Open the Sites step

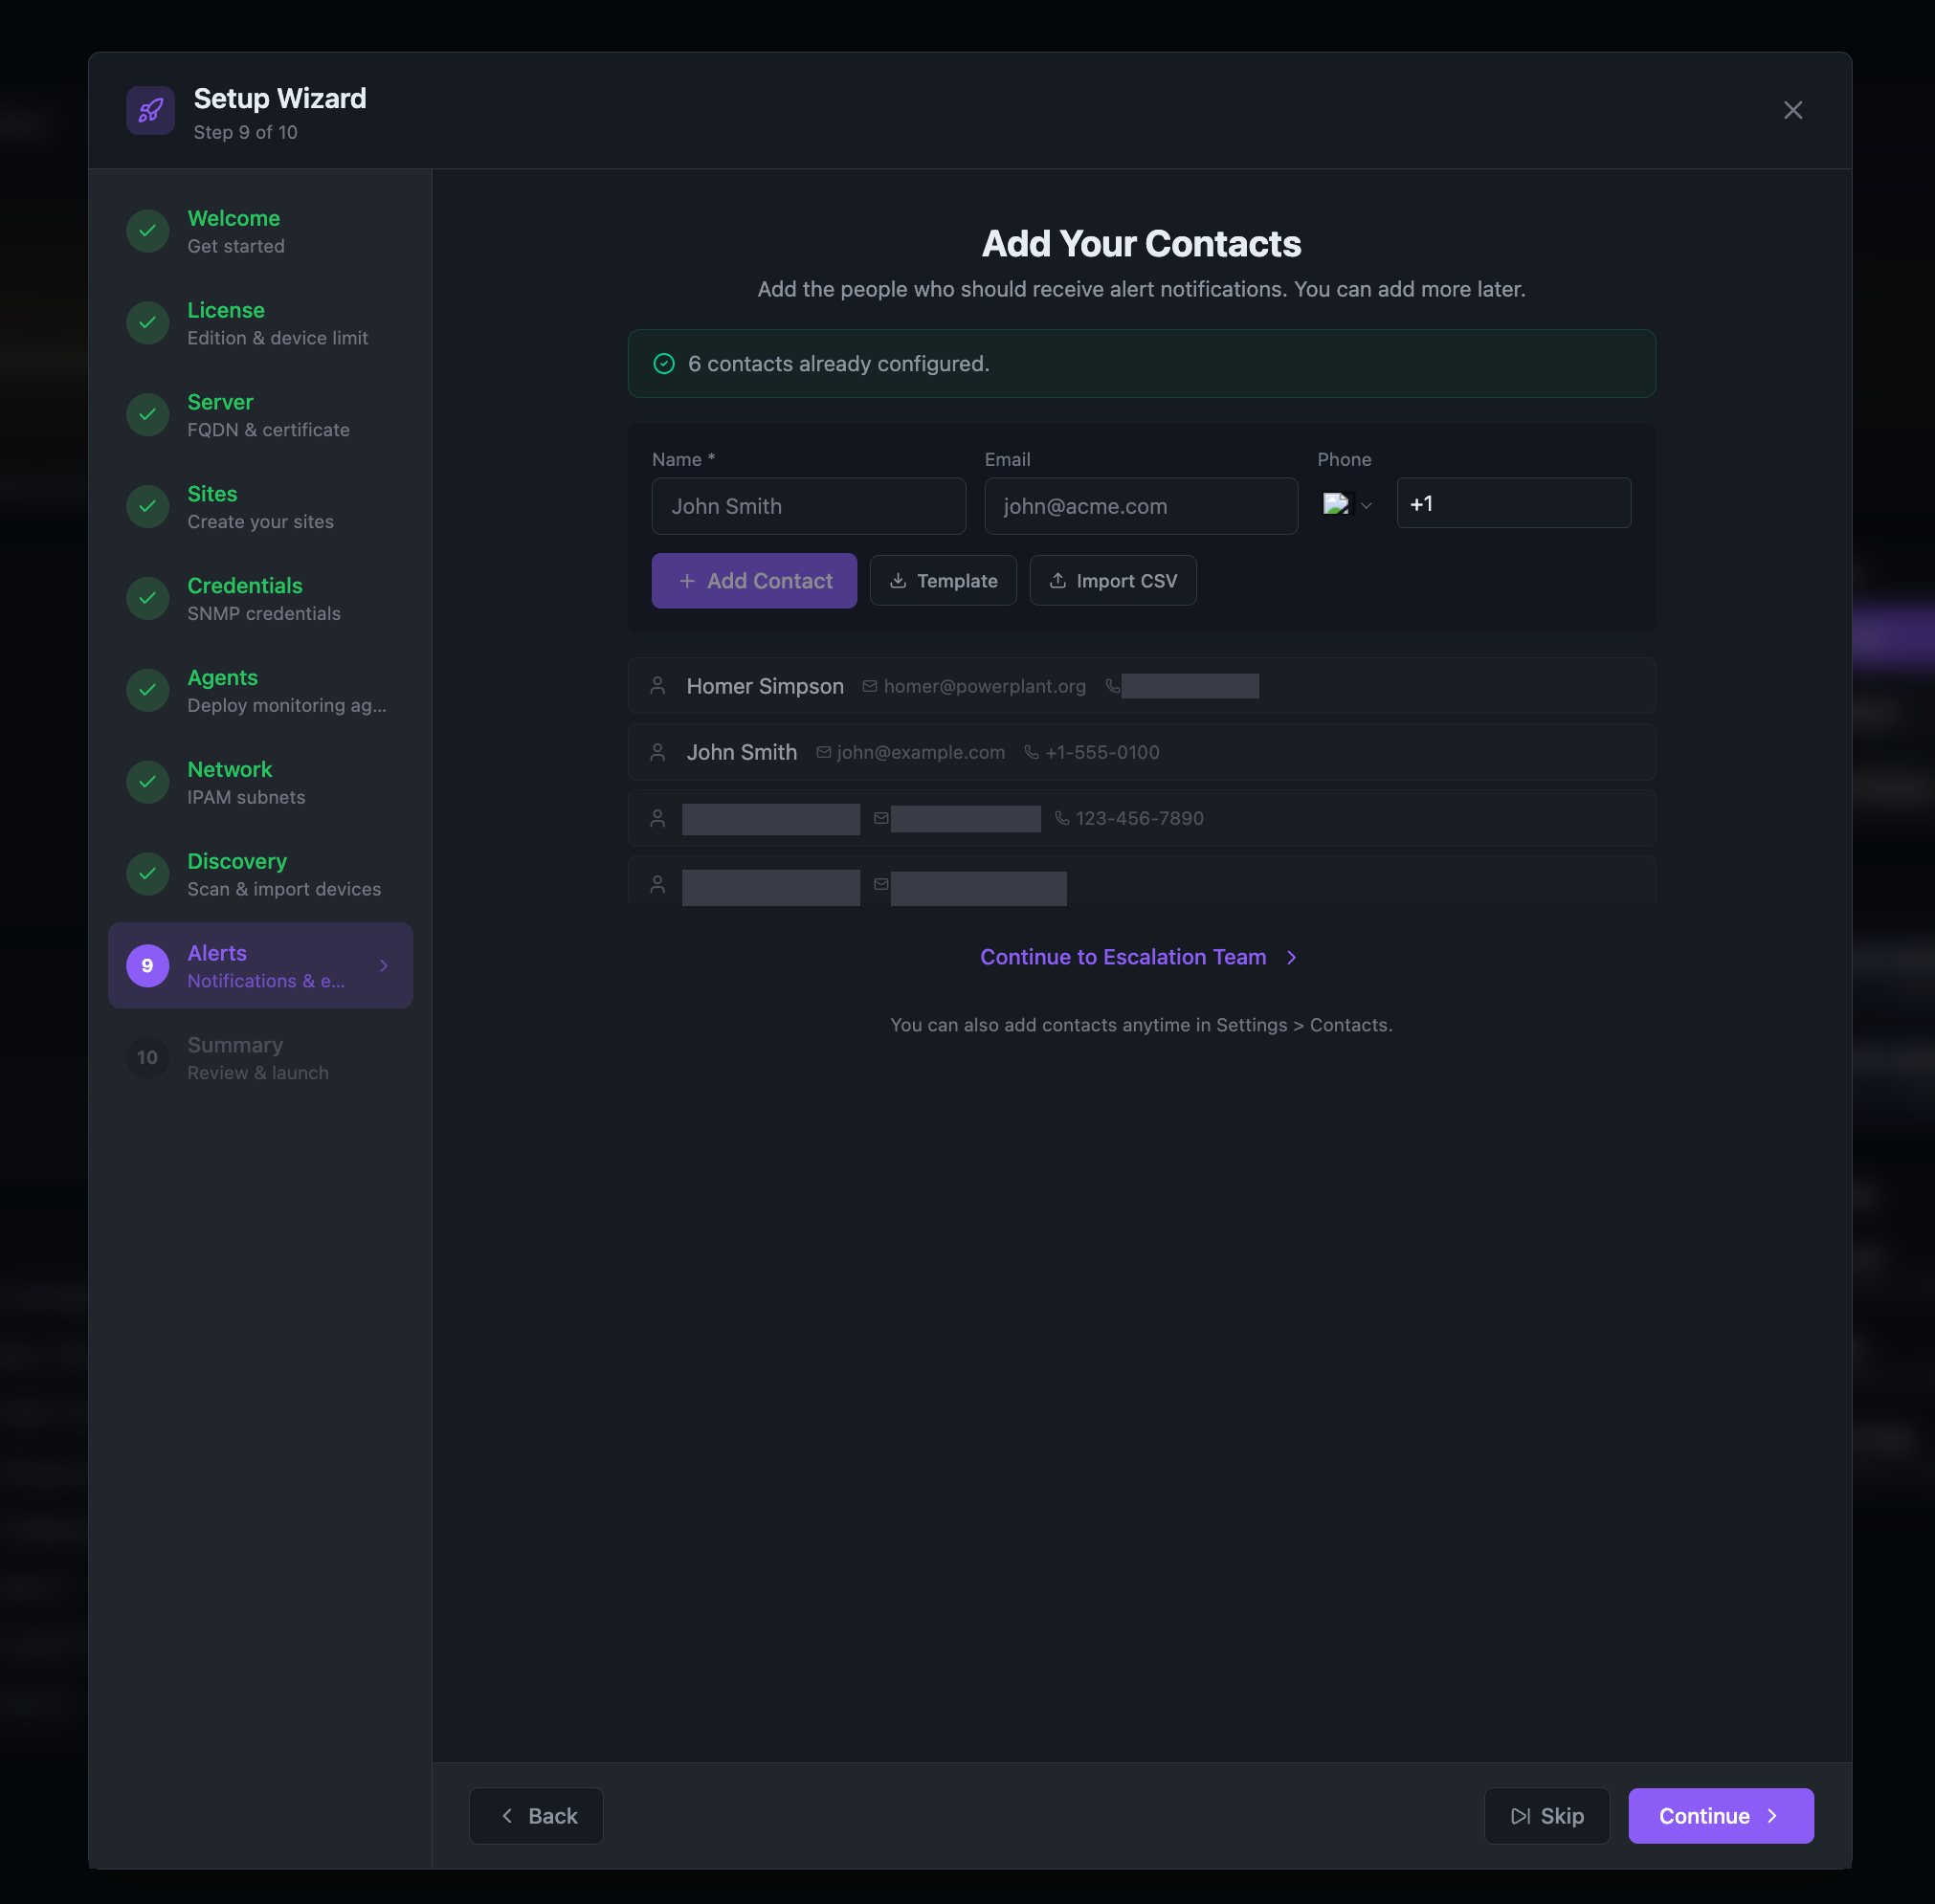pyautogui.click(x=261, y=507)
